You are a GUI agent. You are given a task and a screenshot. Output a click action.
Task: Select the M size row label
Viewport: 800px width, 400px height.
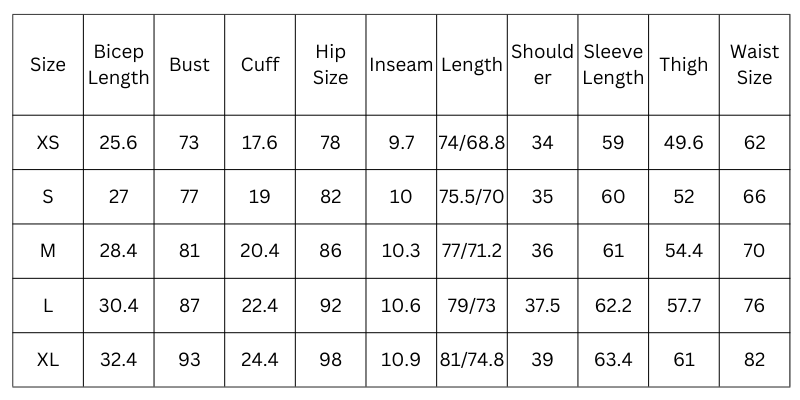(48, 251)
